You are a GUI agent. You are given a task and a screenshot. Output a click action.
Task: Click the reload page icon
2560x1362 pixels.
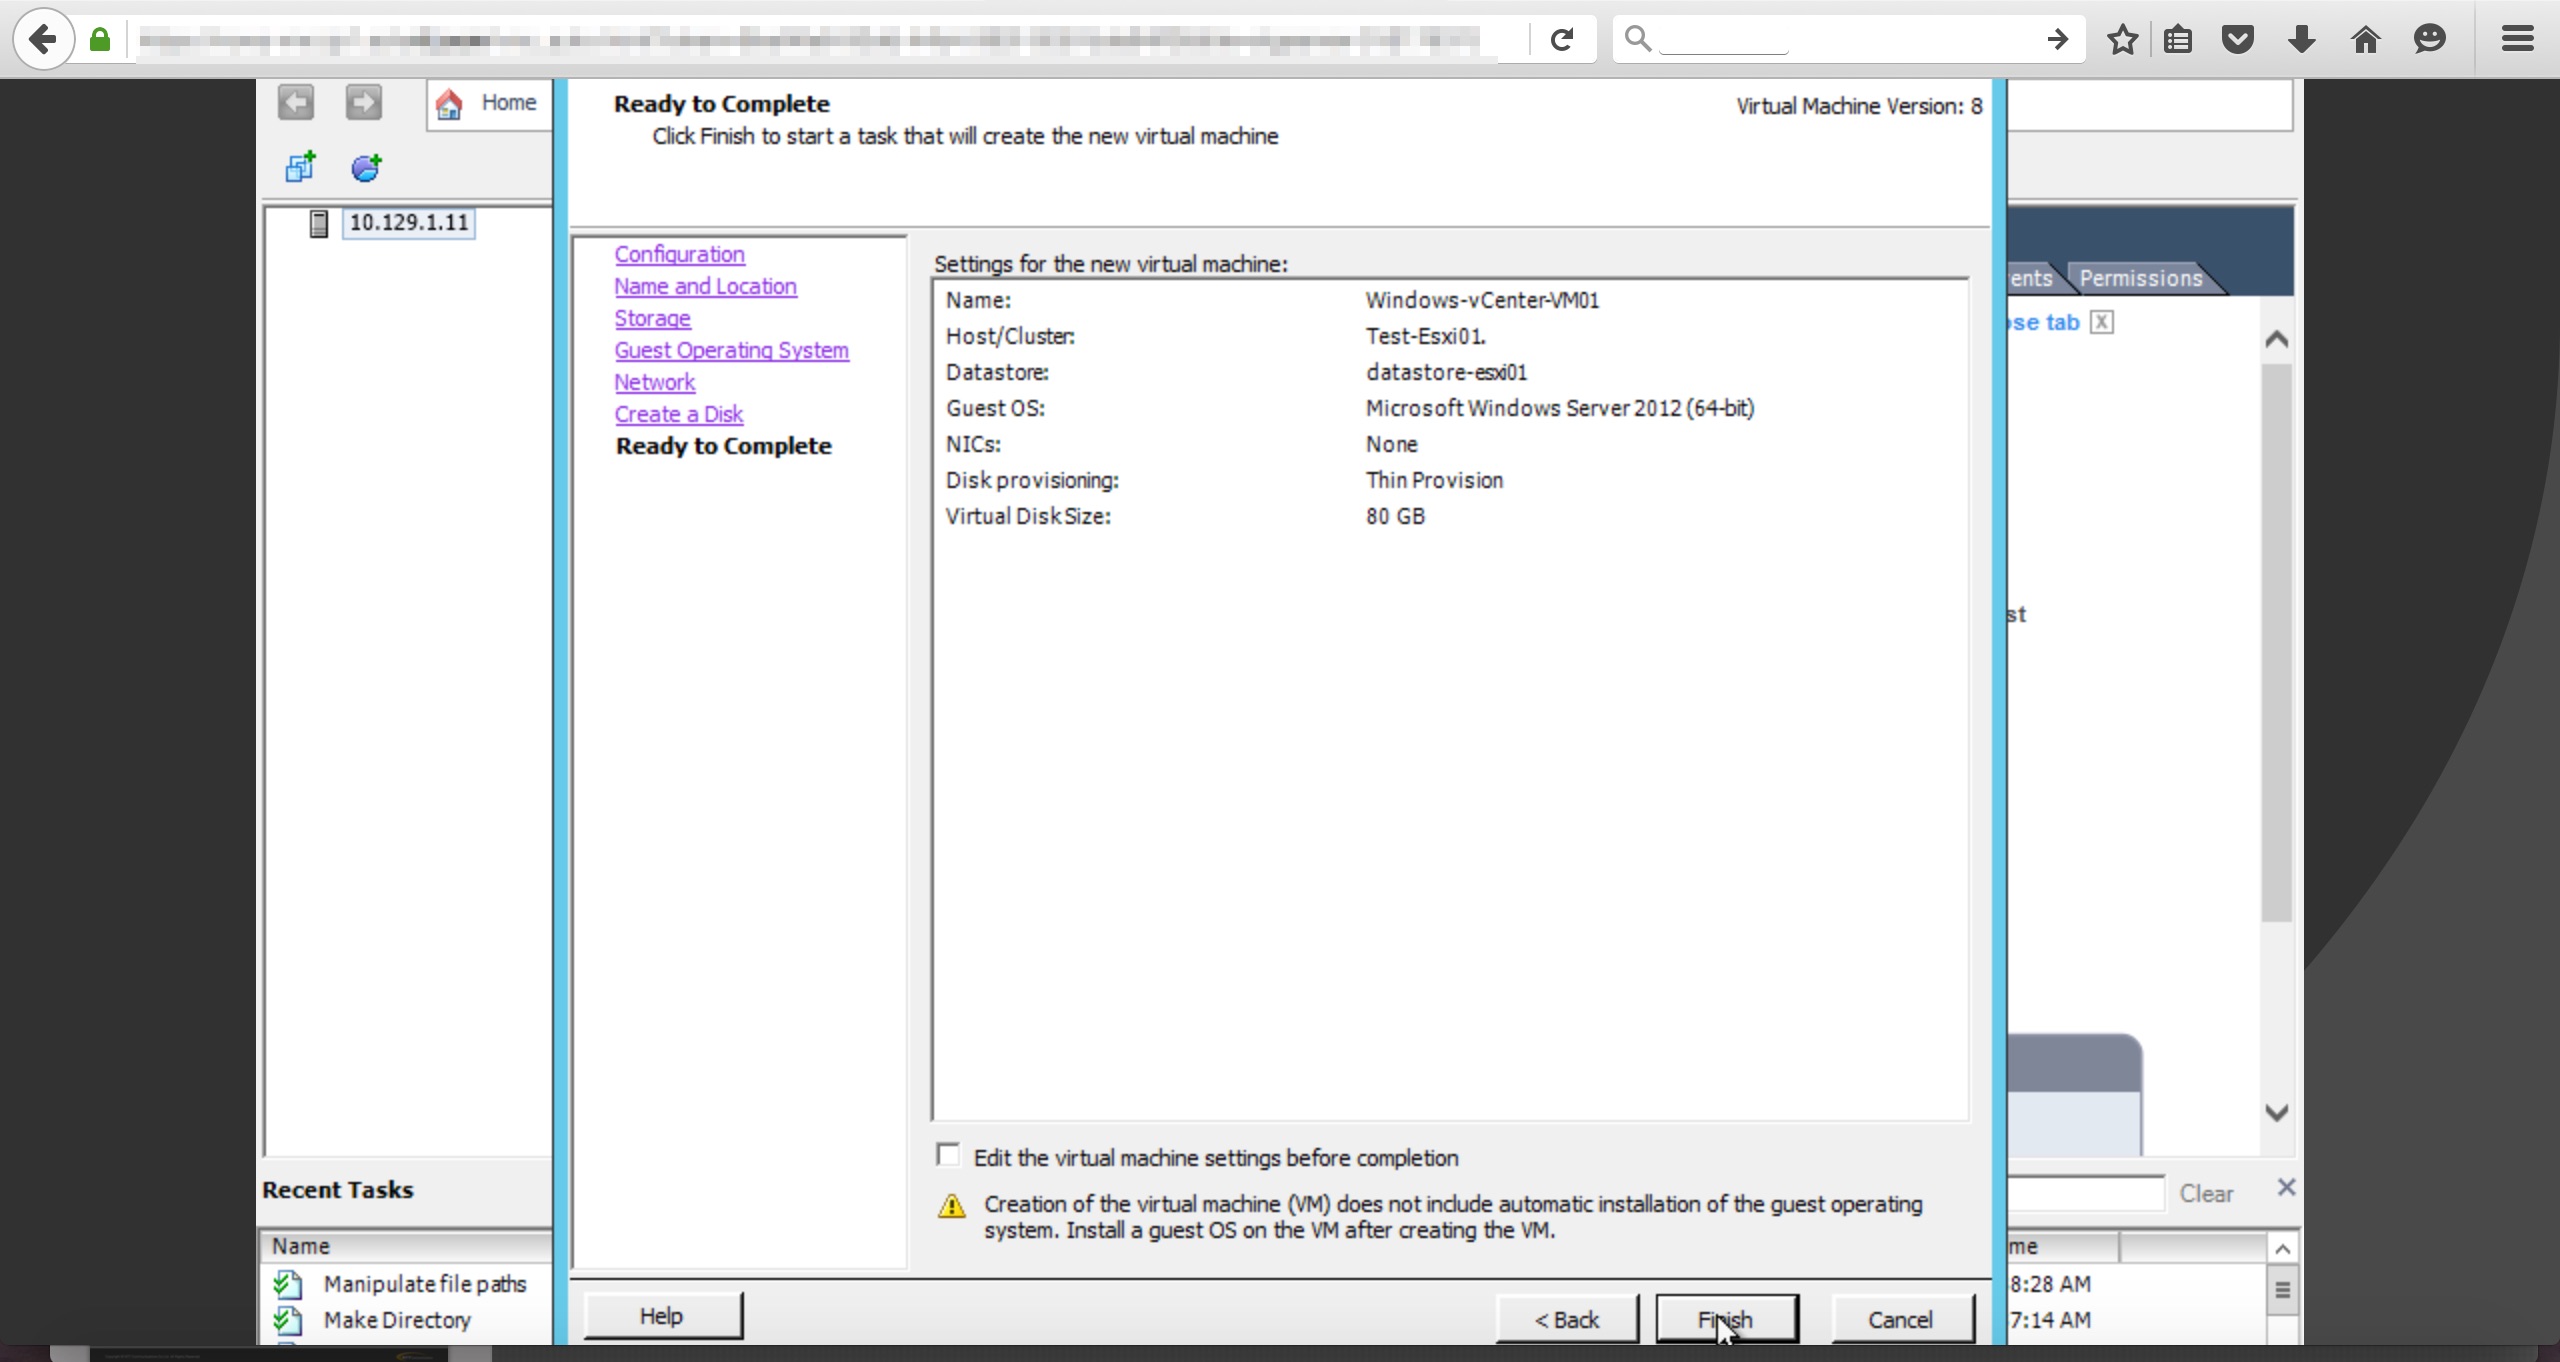coord(1562,40)
